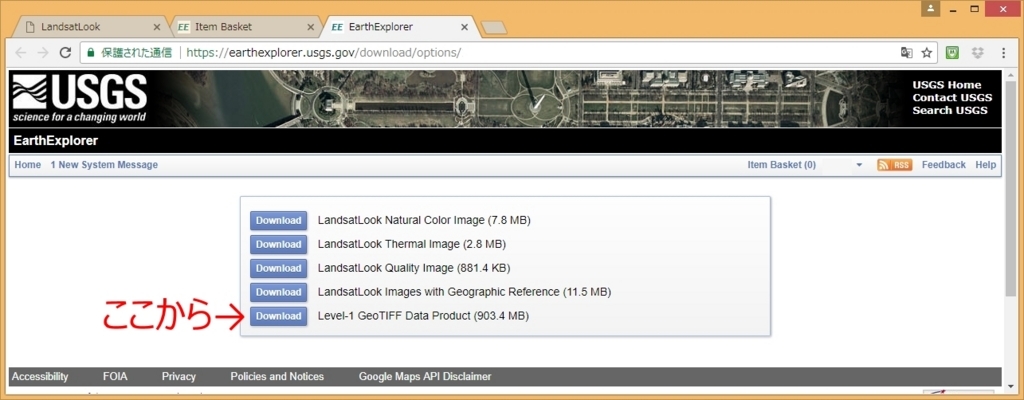This screenshot has width=1024, height=400.
Task: Click Google Maps API Disclaimer link
Action: tap(425, 376)
